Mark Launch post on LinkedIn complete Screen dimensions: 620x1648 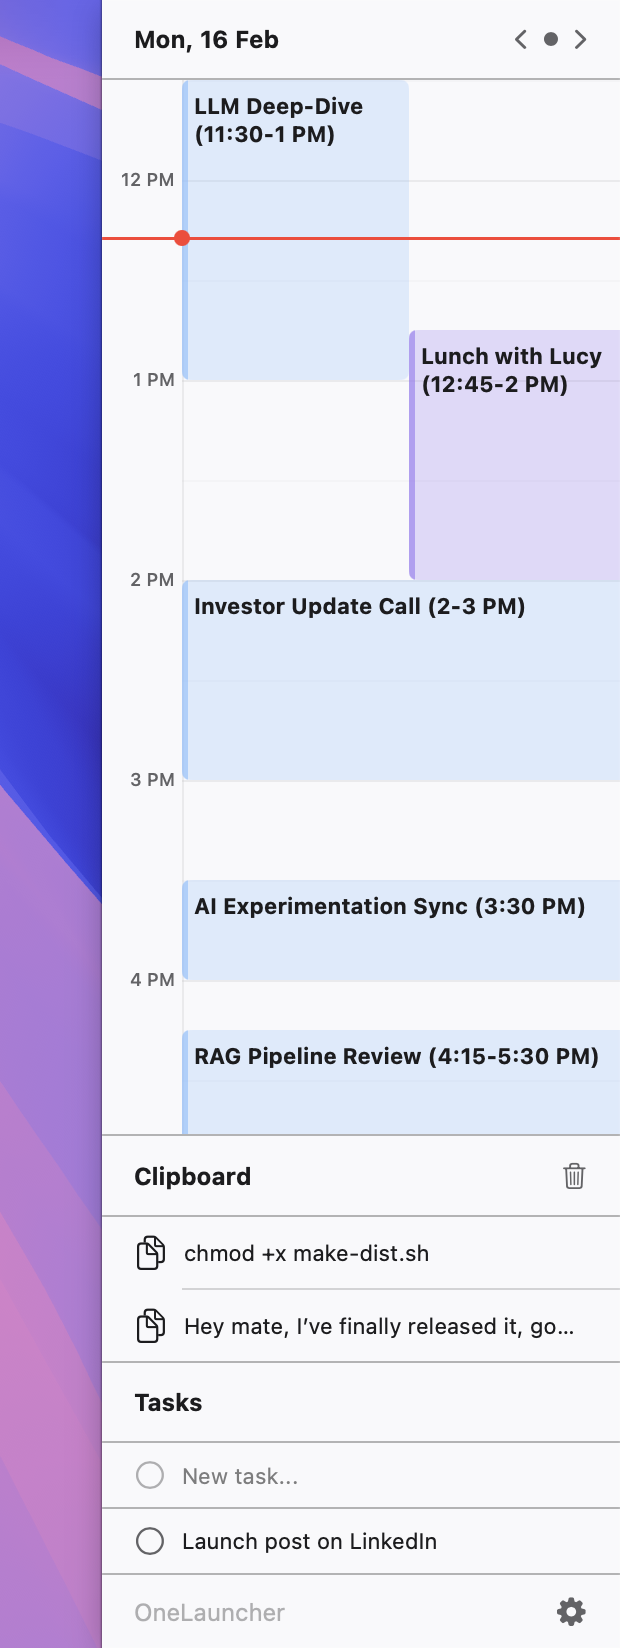tap(150, 1541)
